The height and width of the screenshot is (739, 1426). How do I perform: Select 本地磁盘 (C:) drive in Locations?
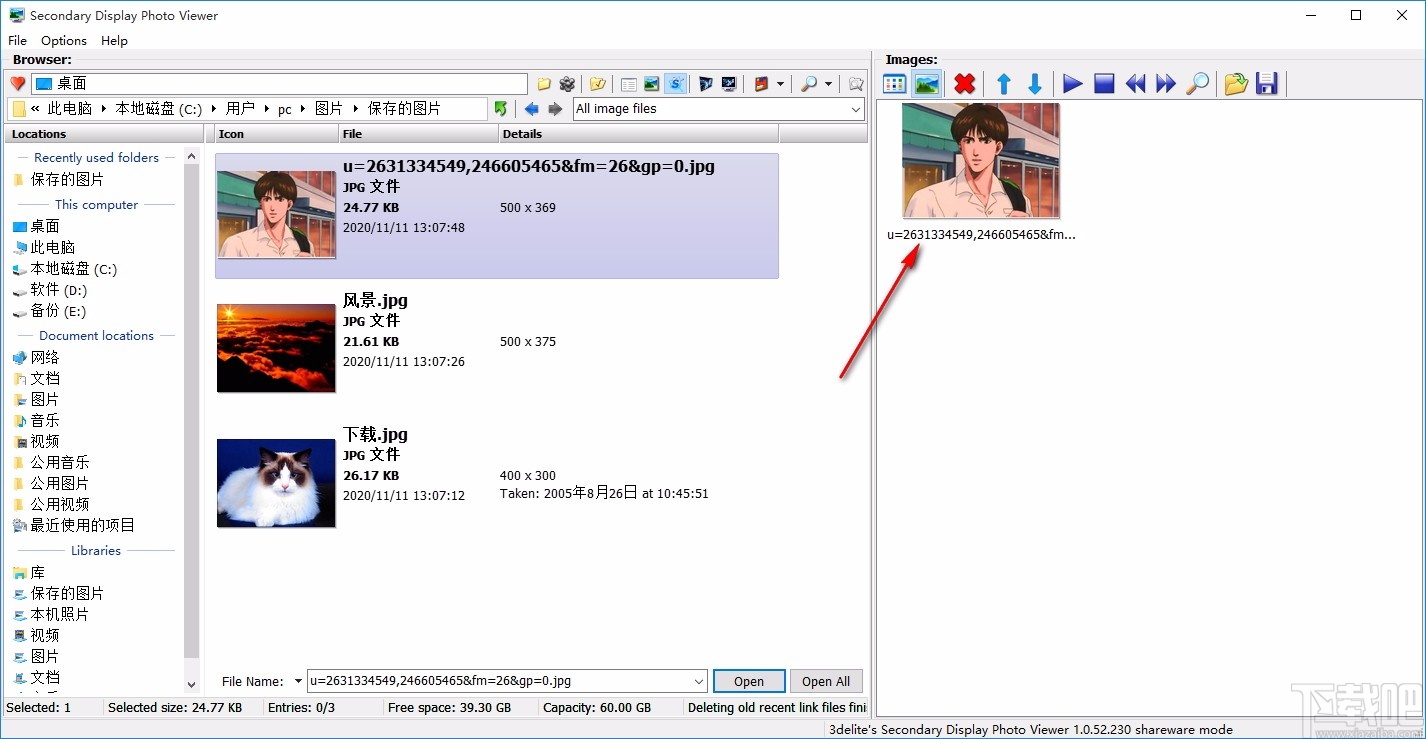pyautogui.click(x=73, y=269)
